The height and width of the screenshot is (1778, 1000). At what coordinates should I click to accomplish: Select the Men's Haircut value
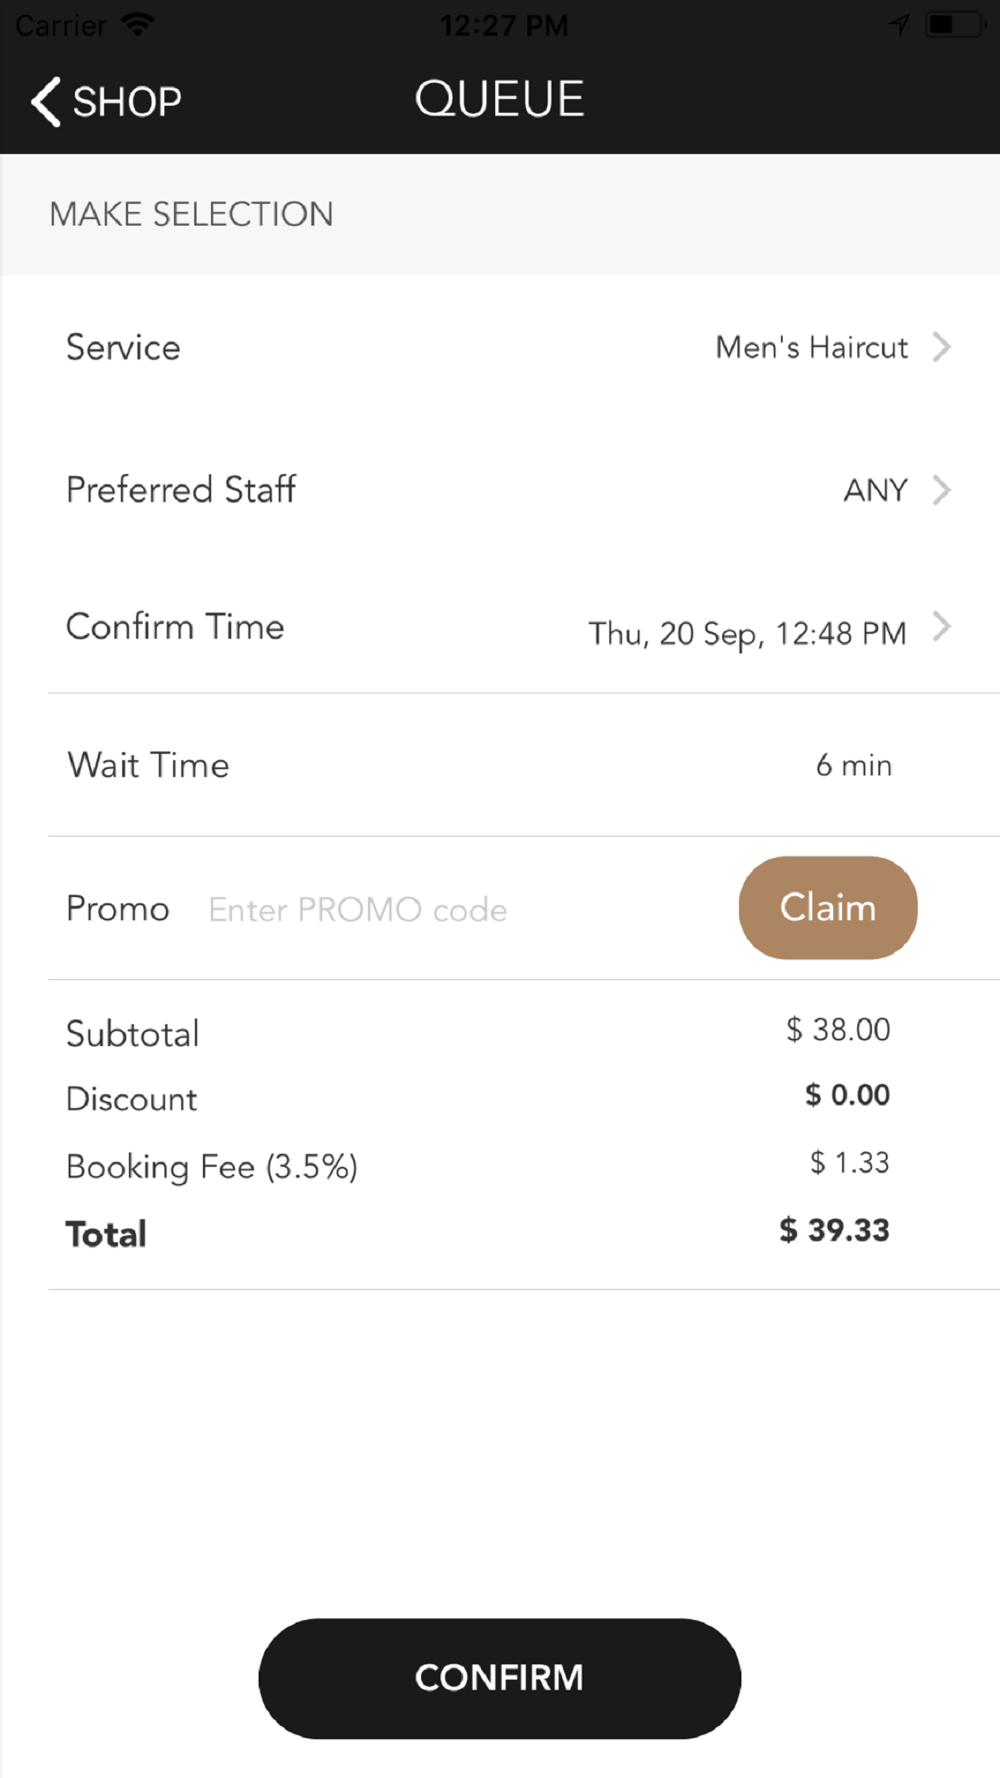click(x=811, y=347)
